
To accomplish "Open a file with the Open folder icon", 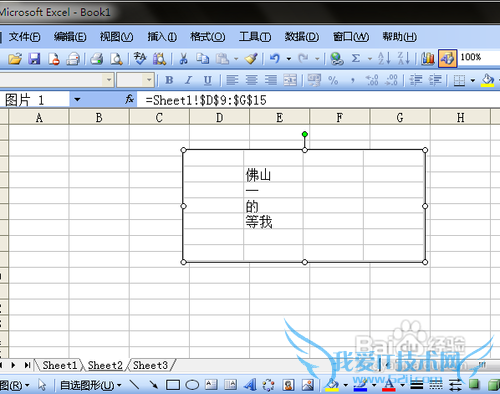I will point(15,59).
